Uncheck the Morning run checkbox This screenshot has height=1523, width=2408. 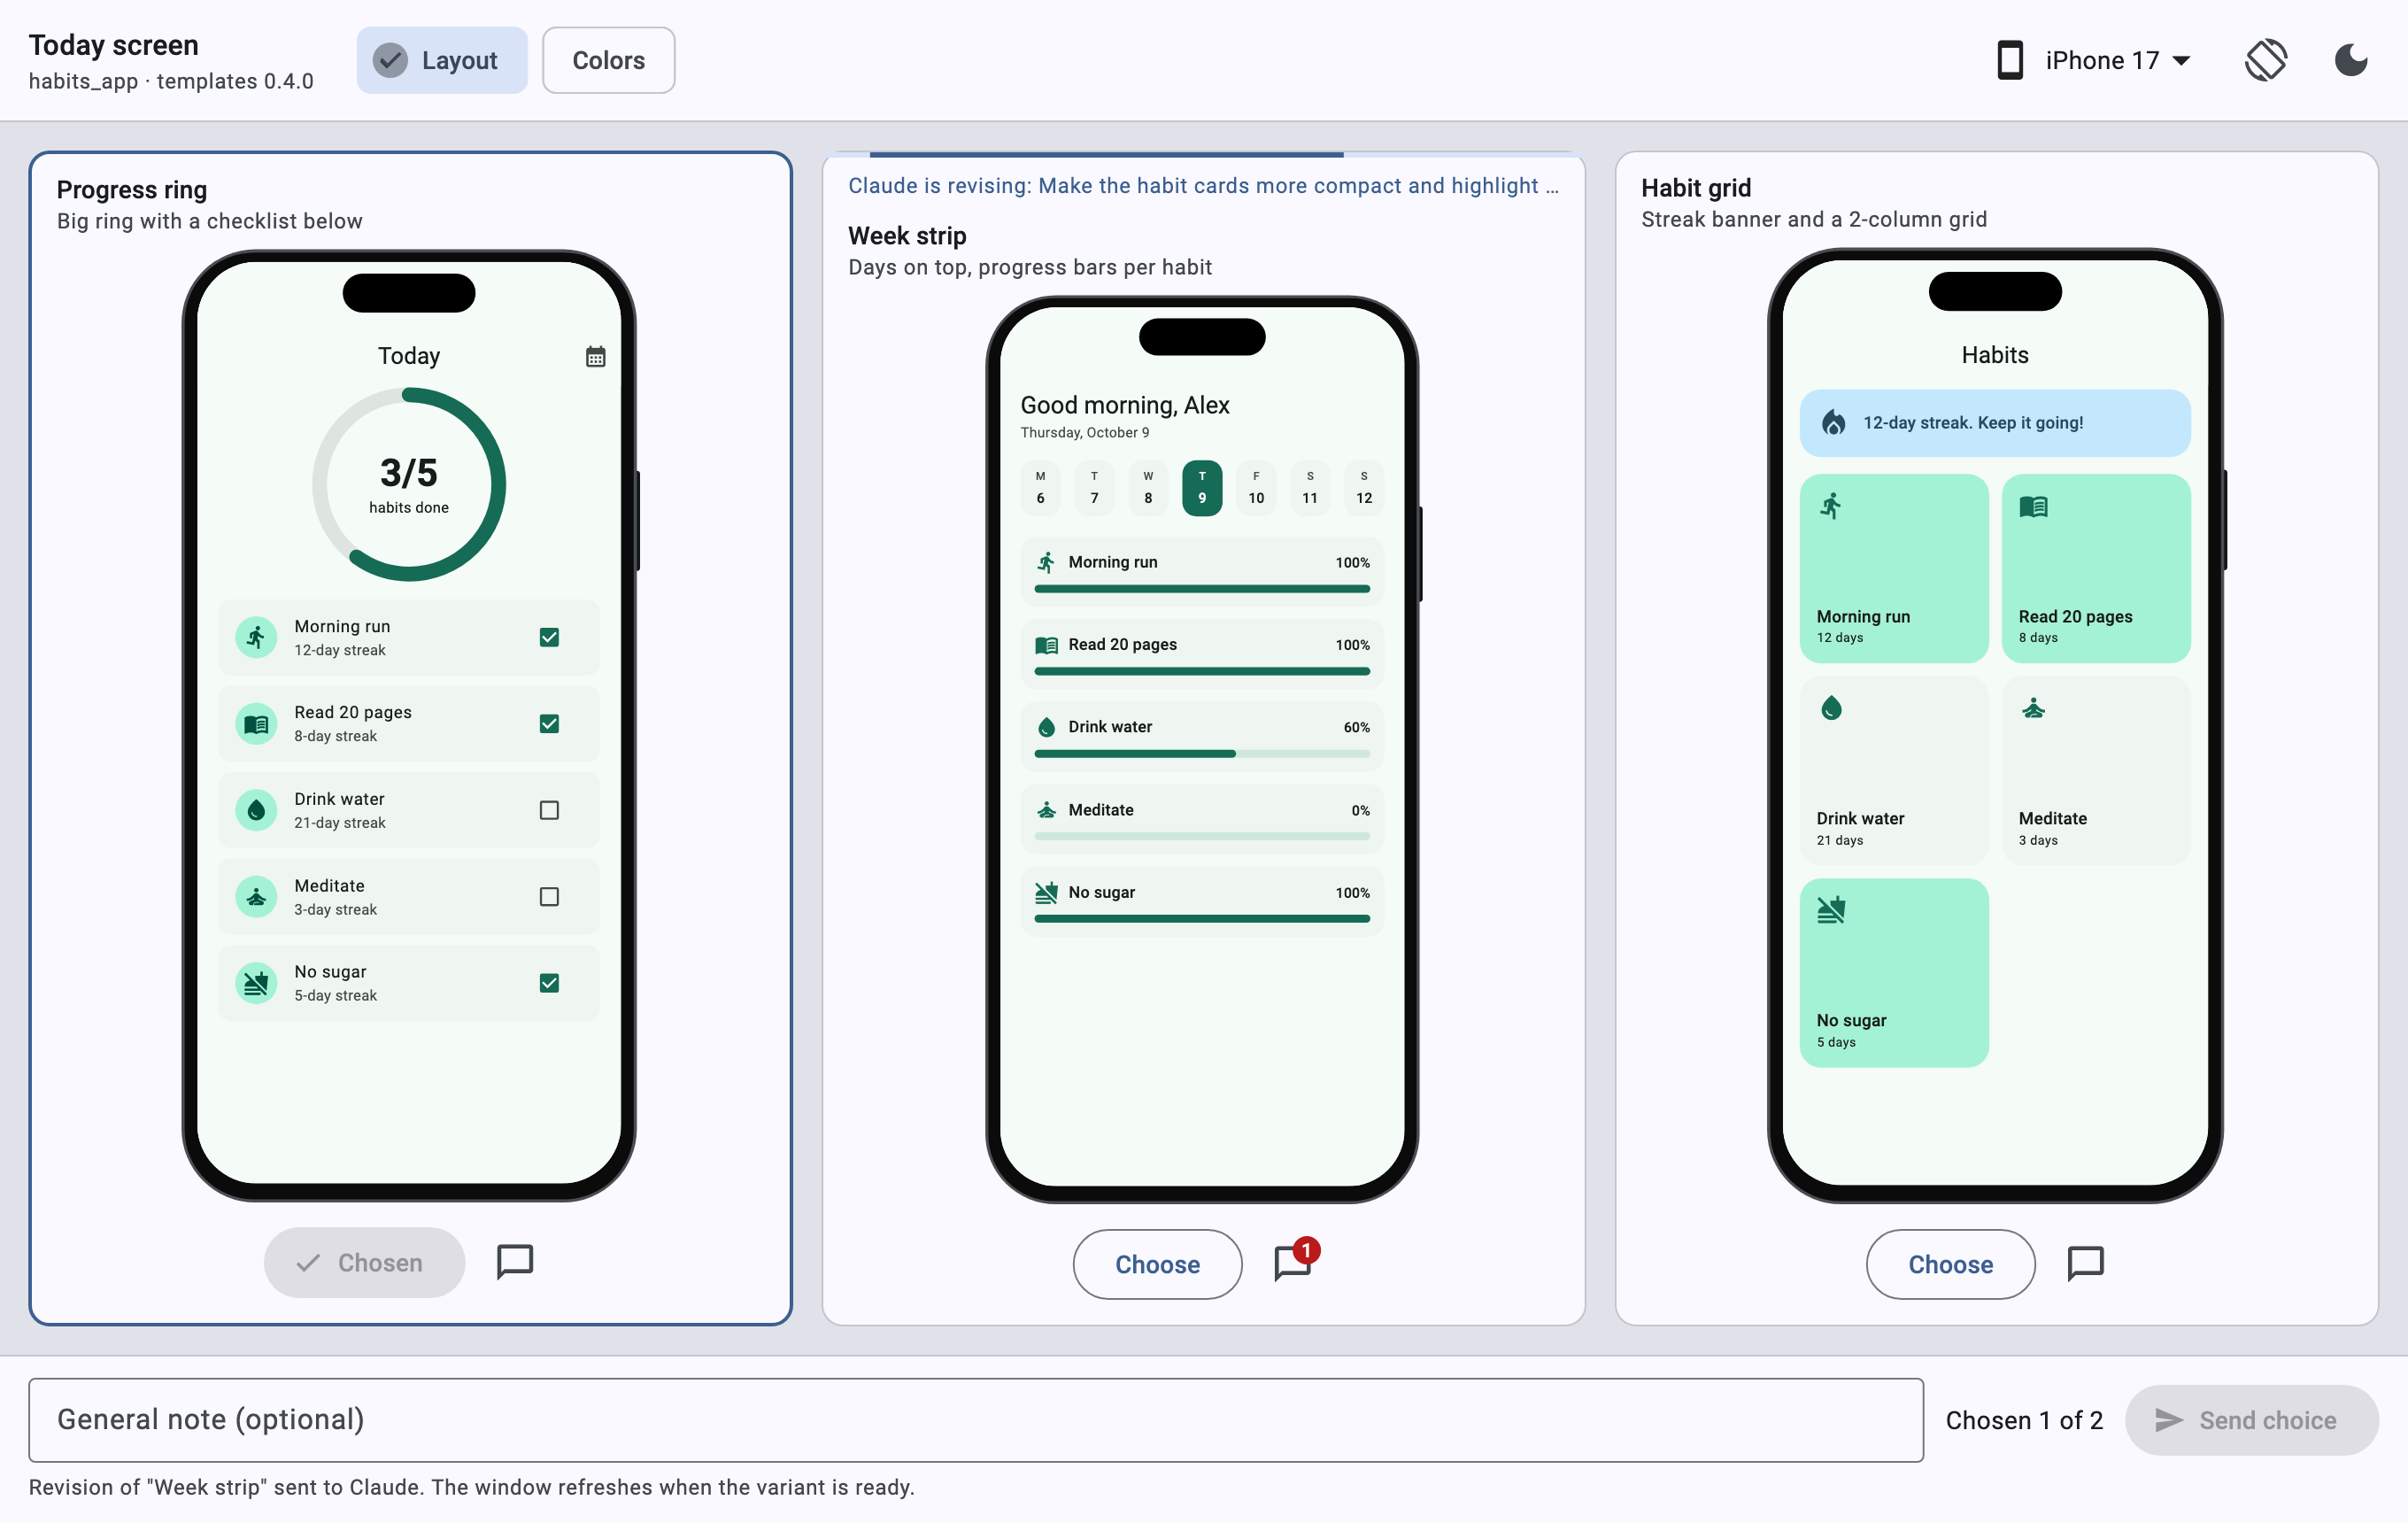pos(549,637)
